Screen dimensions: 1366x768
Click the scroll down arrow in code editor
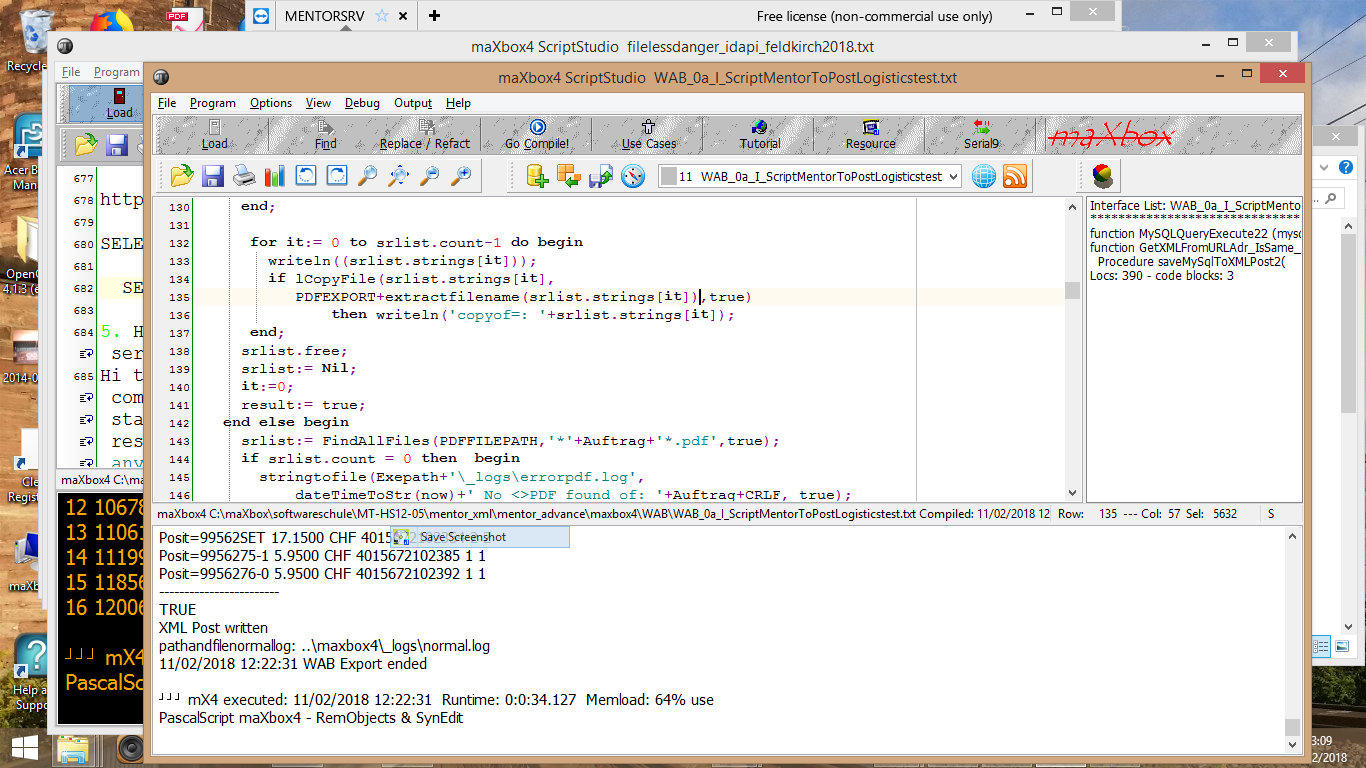pos(1073,493)
